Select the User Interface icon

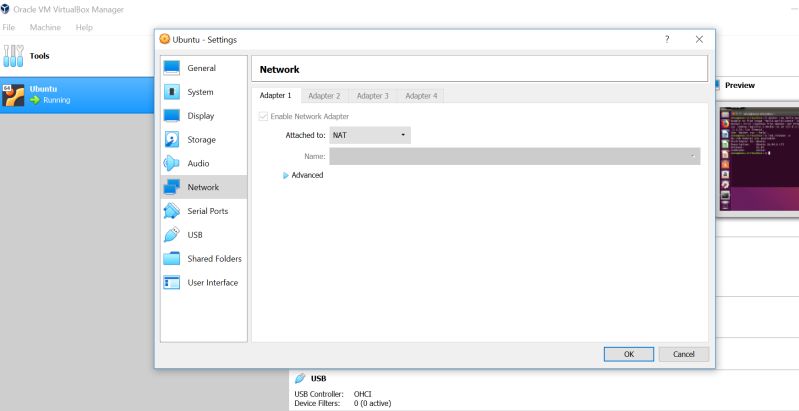(x=172, y=282)
